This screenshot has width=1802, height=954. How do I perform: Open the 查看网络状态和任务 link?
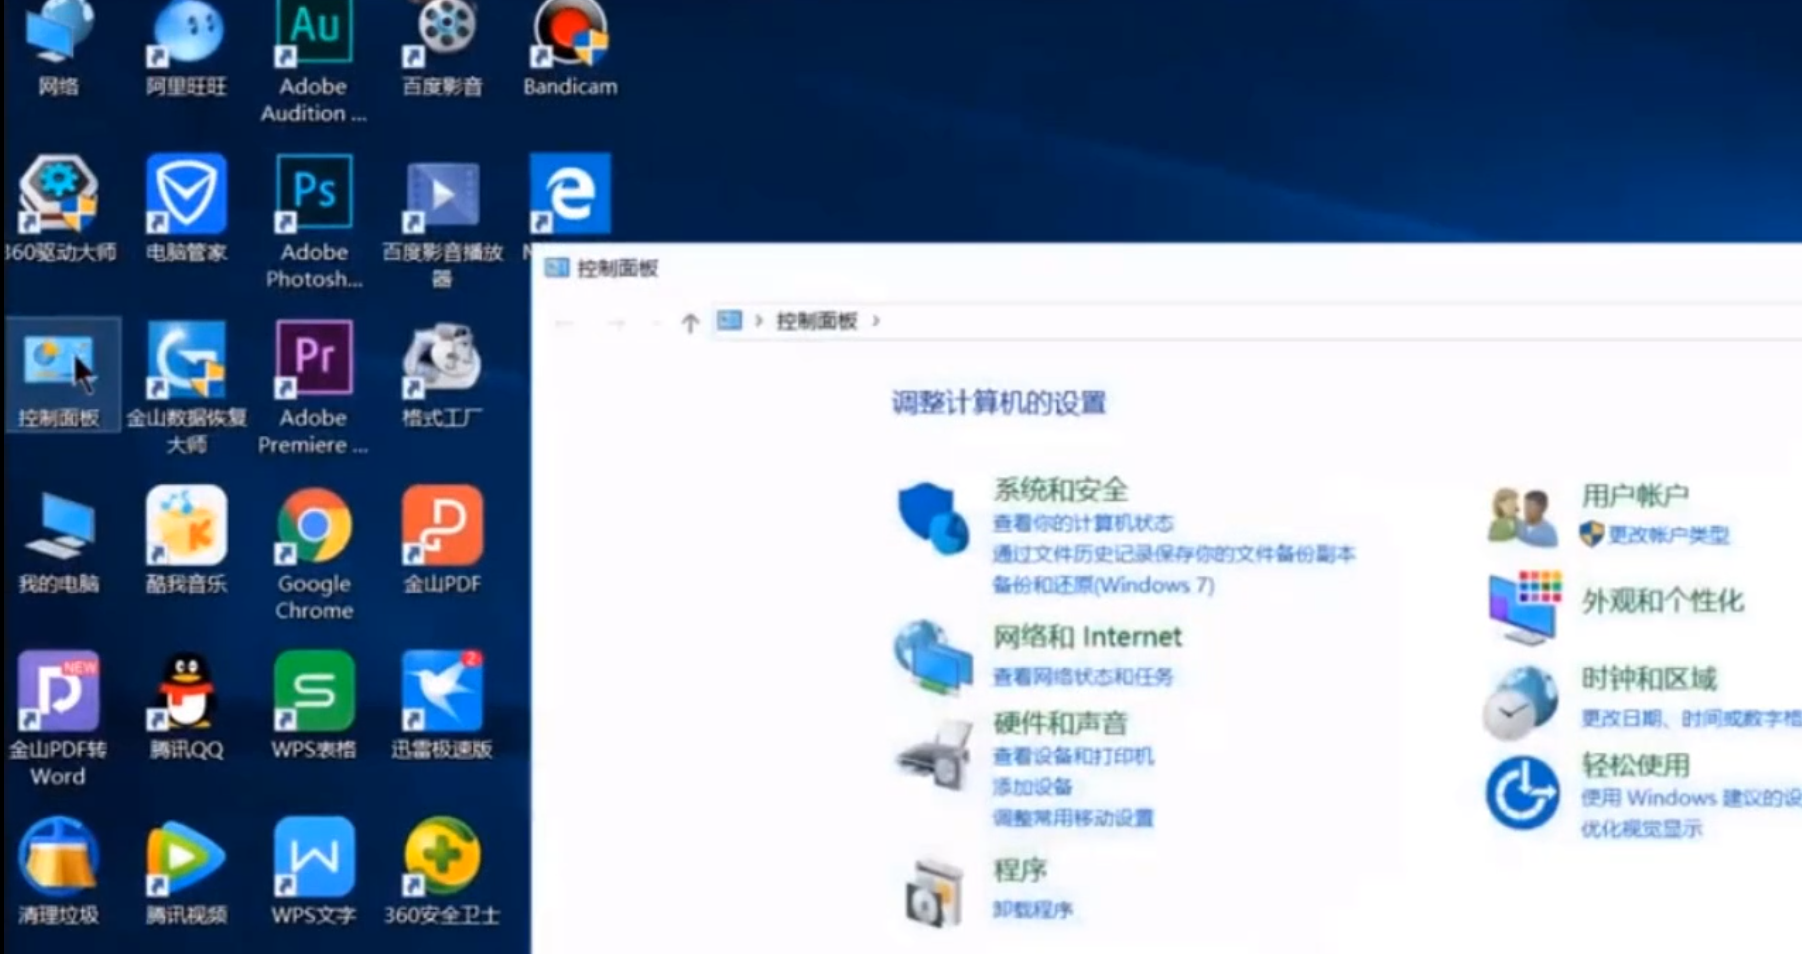pyautogui.click(x=1082, y=677)
